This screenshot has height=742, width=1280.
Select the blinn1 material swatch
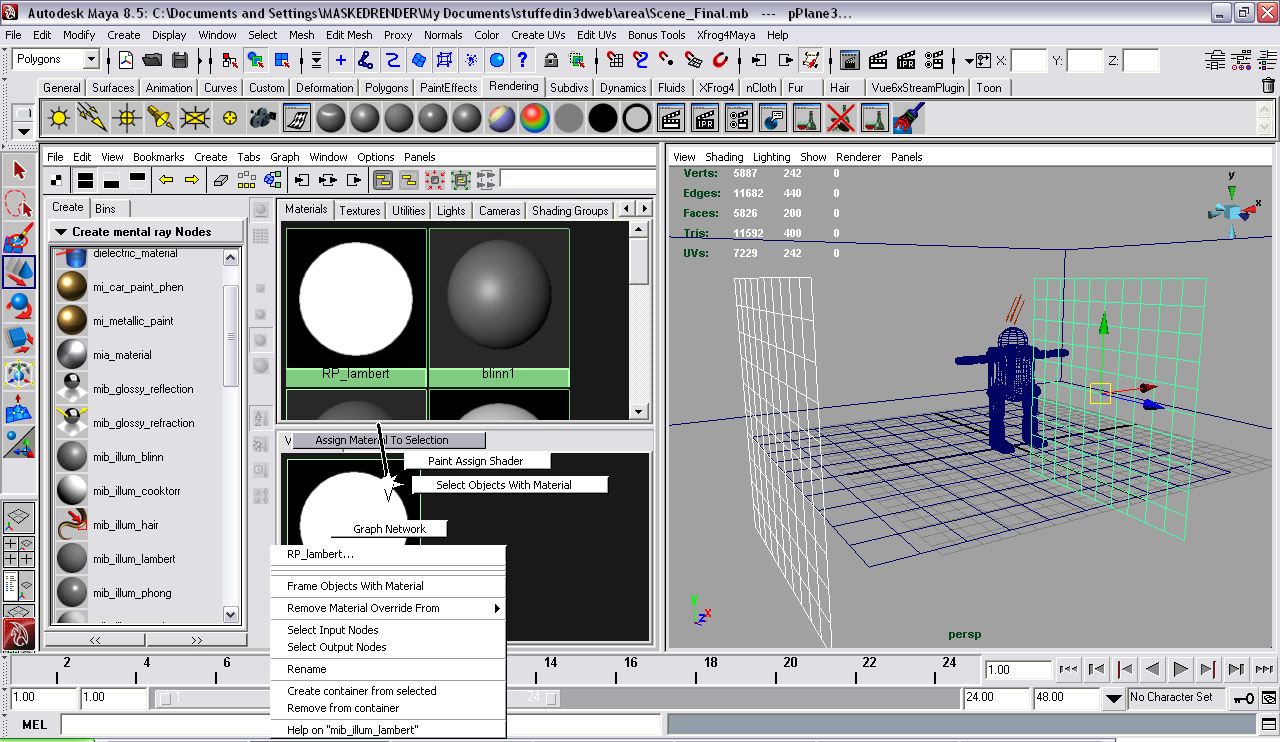pyautogui.click(x=499, y=307)
